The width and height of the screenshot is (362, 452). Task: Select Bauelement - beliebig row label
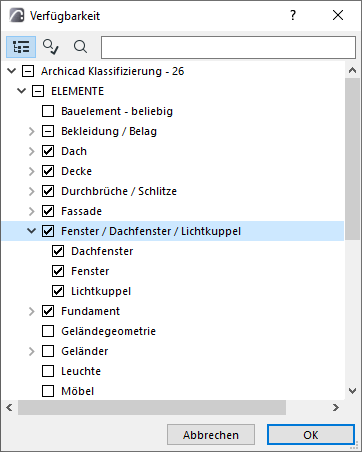pos(117,111)
